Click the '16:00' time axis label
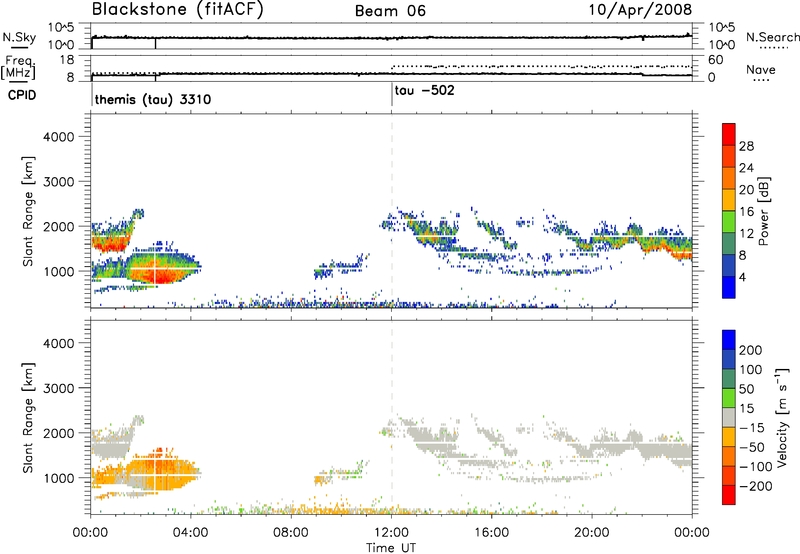800x554 pixels. (x=491, y=533)
